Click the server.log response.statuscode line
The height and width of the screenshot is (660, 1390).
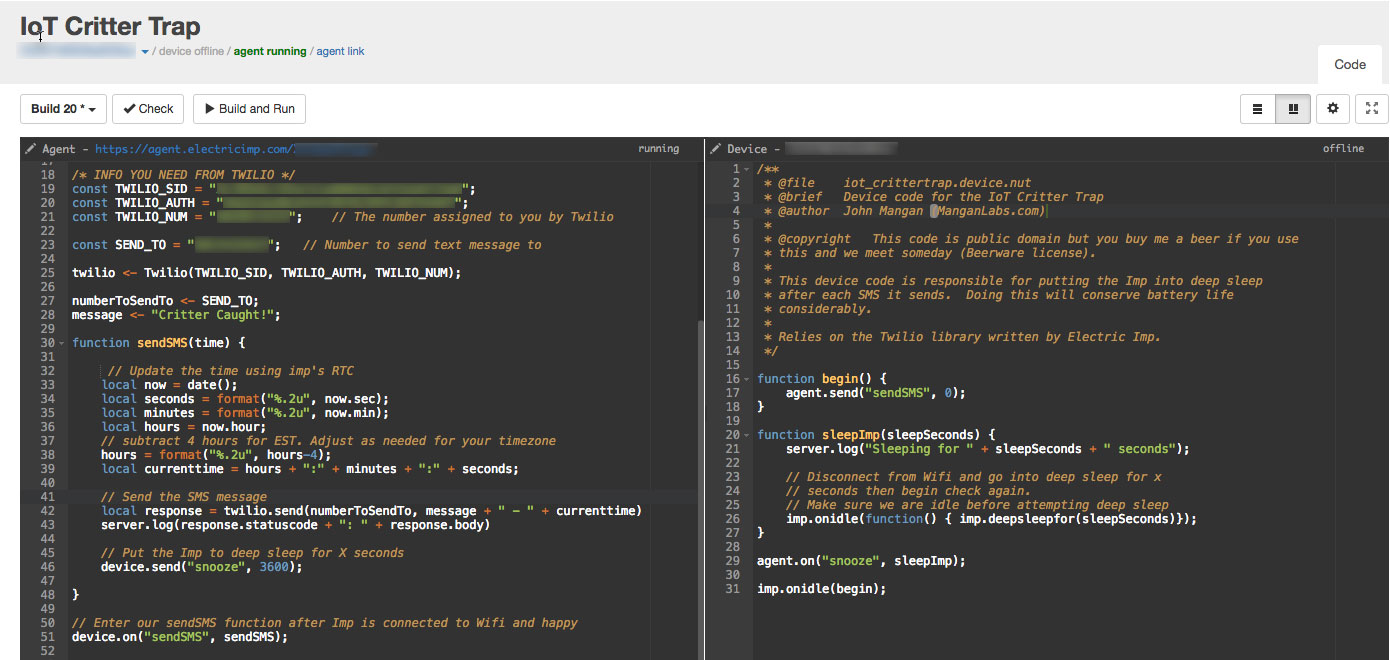tap(295, 525)
